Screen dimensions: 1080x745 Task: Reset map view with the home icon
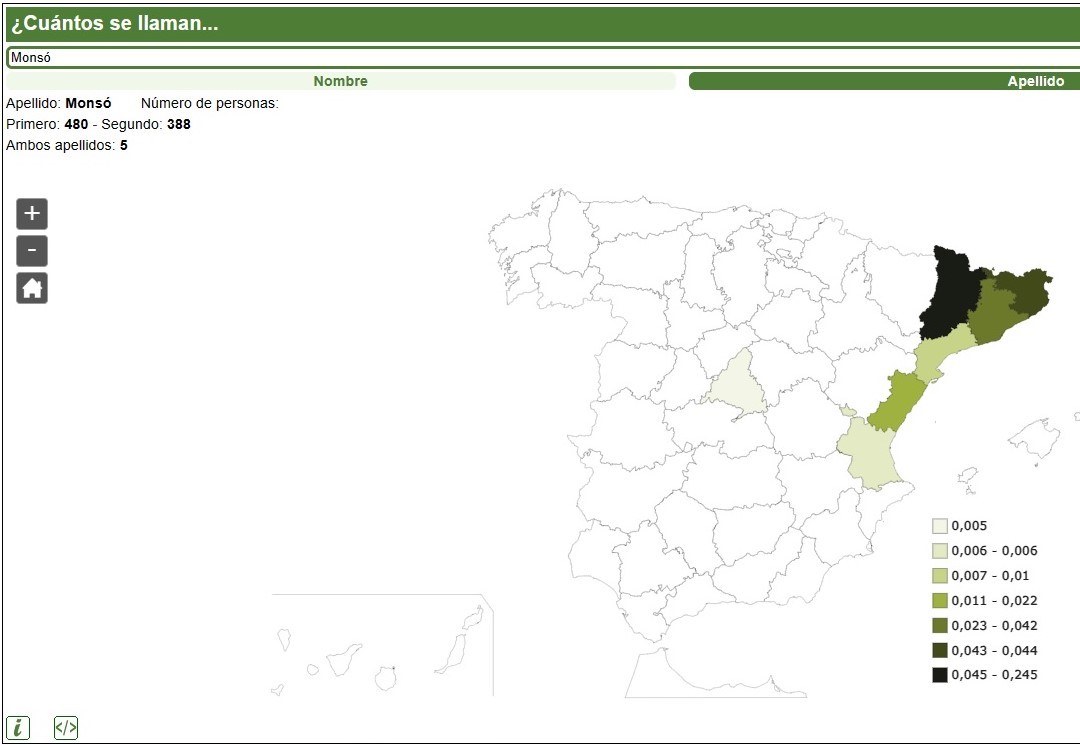coord(32,288)
